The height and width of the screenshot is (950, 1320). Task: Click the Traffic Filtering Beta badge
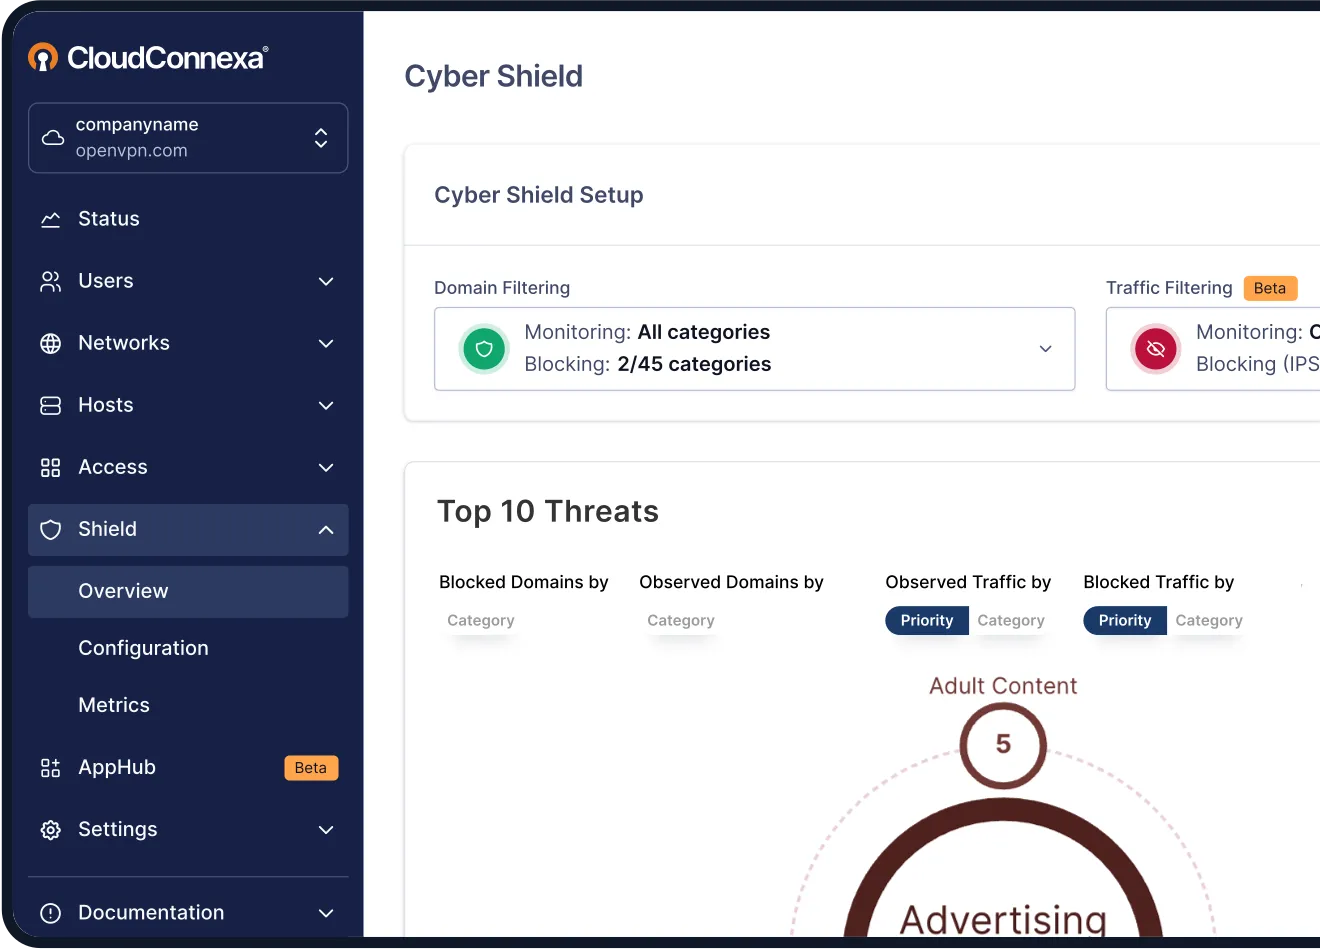[x=1270, y=288]
